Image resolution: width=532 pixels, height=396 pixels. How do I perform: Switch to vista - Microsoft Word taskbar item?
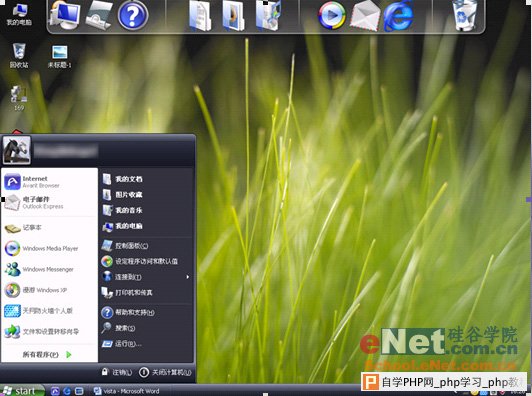tap(126, 391)
